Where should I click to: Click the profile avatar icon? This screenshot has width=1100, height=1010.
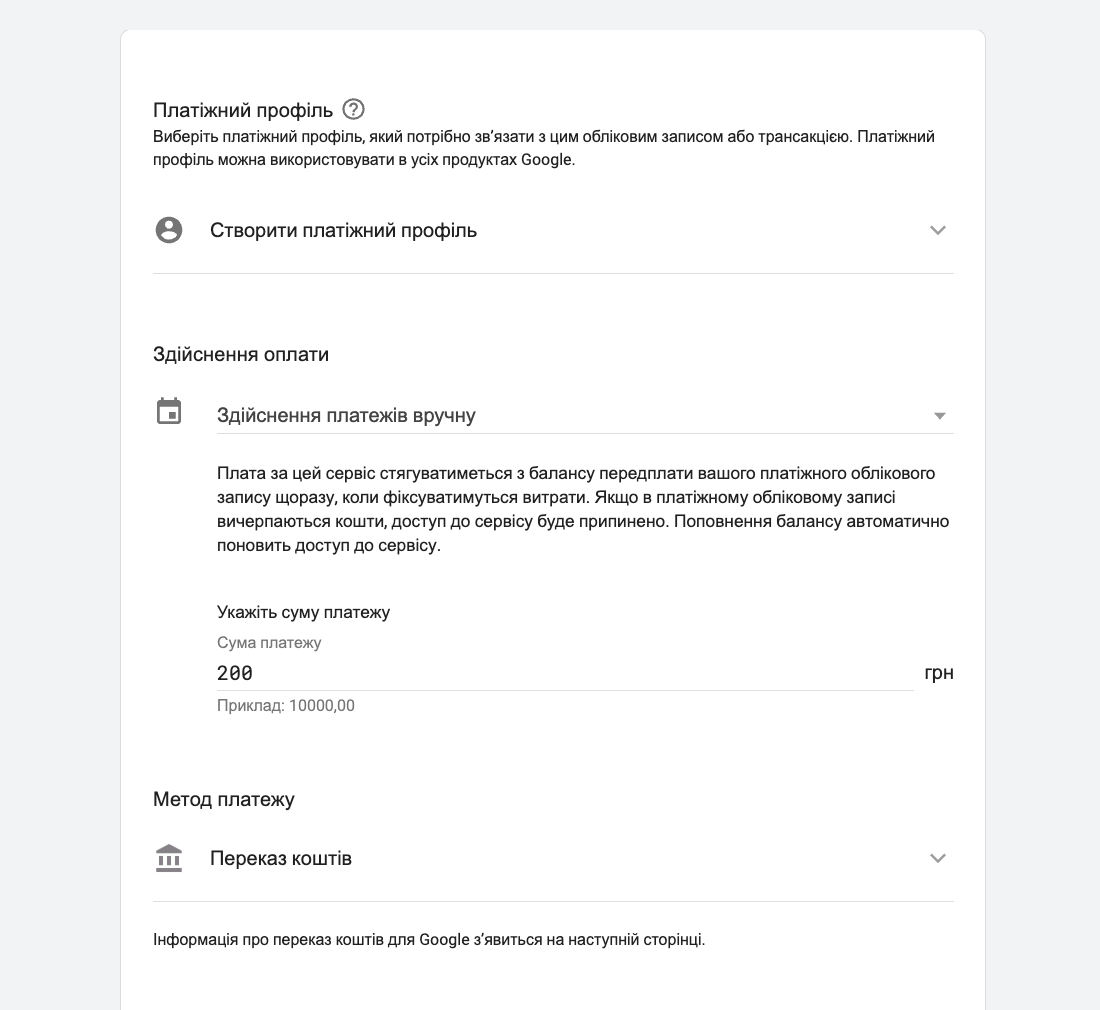[169, 230]
